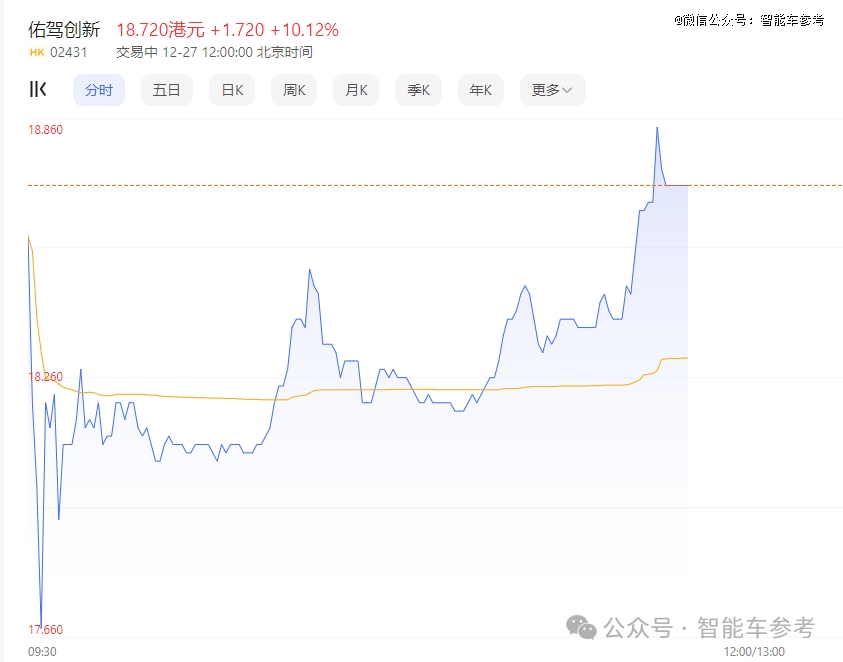Open the 周K weekly candlestick tab
843x662 pixels.
tap(294, 90)
